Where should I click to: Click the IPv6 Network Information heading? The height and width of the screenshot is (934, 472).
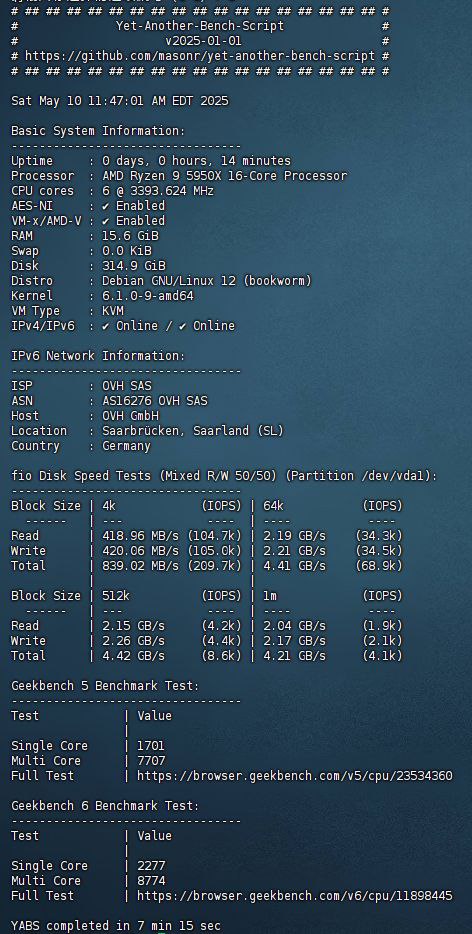[98, 356]
